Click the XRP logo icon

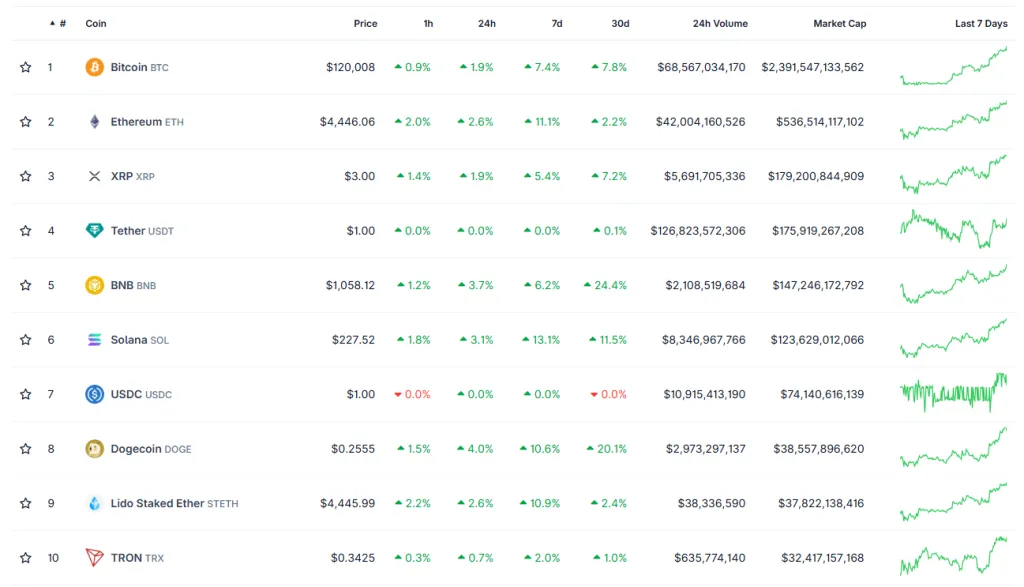(x=95, y=176)
